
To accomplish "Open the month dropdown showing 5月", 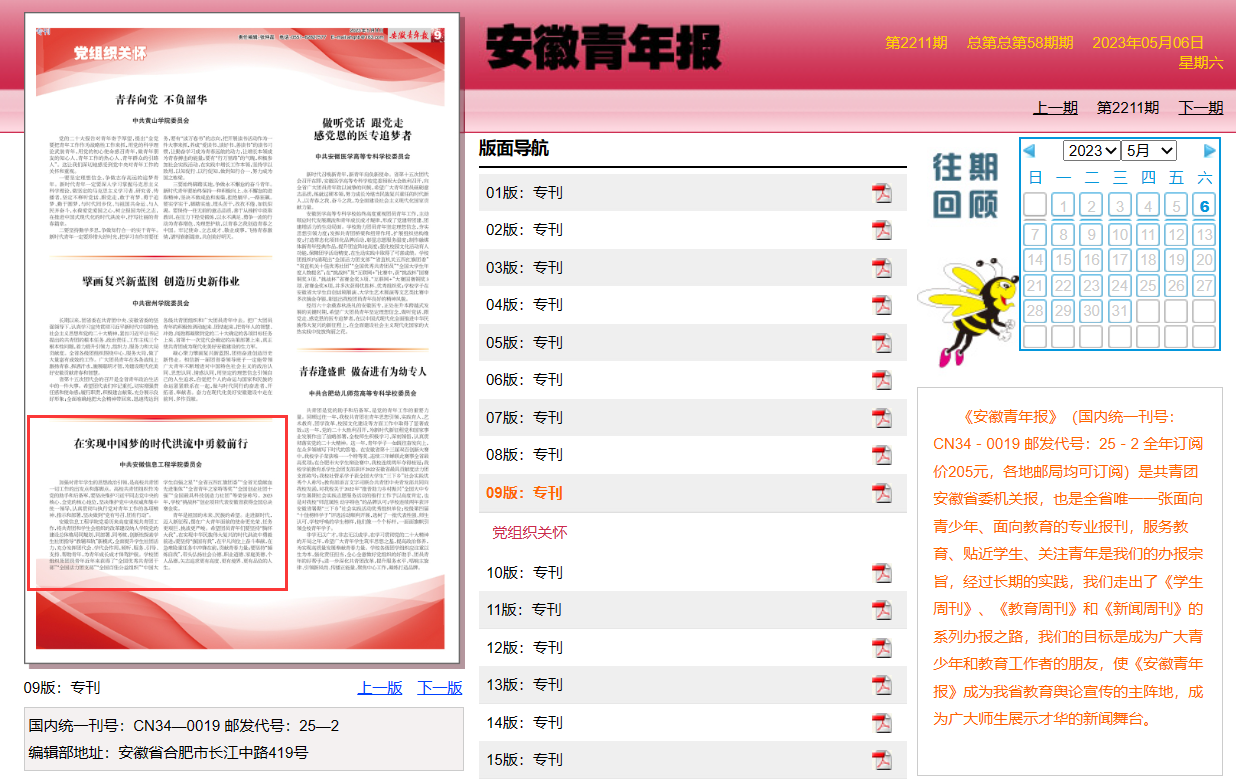I will click(1149, 151).
